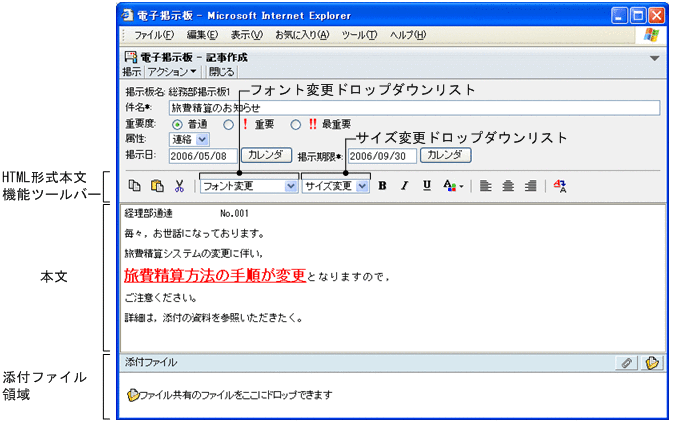The image size is (673, 423).
Task: Click the 掲示日 date field
Action: [x=203, y=156]
